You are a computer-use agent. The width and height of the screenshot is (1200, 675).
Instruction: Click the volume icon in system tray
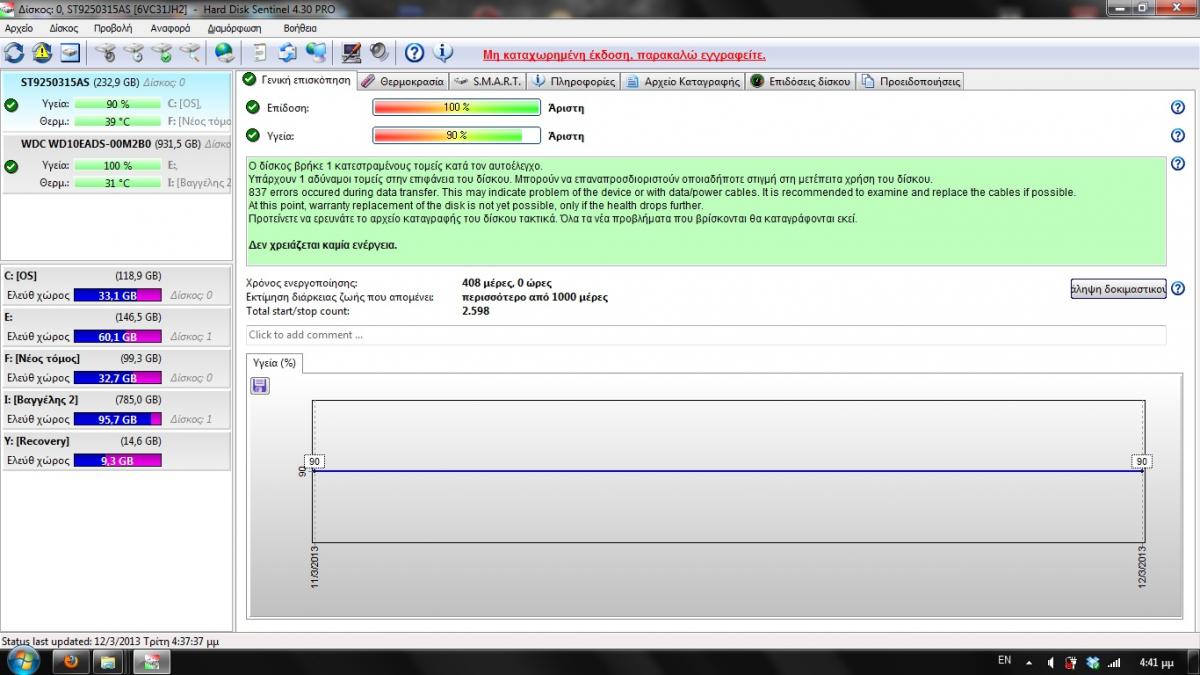pos(1050,663)
